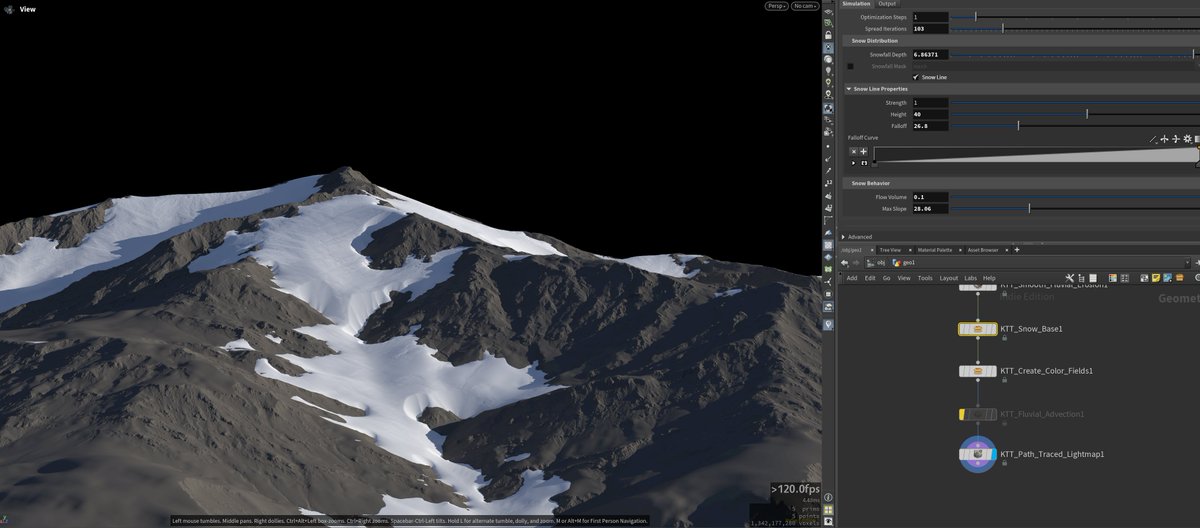
Task: Open the View menu in network editor
Action: point(904,278)
